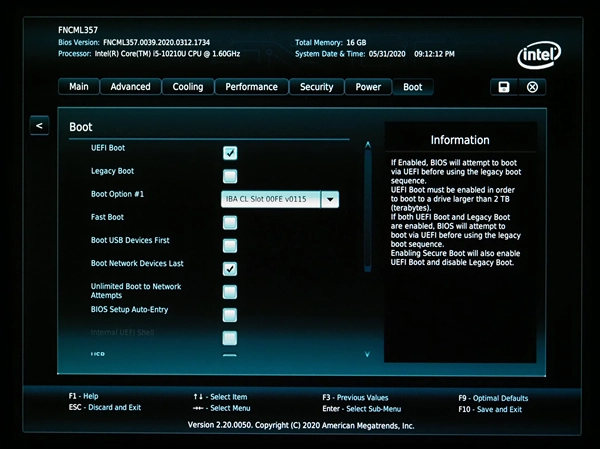Uncheck Boot Network Devices Last
This screenshot has height=449, width=600.
click(230, 269)
